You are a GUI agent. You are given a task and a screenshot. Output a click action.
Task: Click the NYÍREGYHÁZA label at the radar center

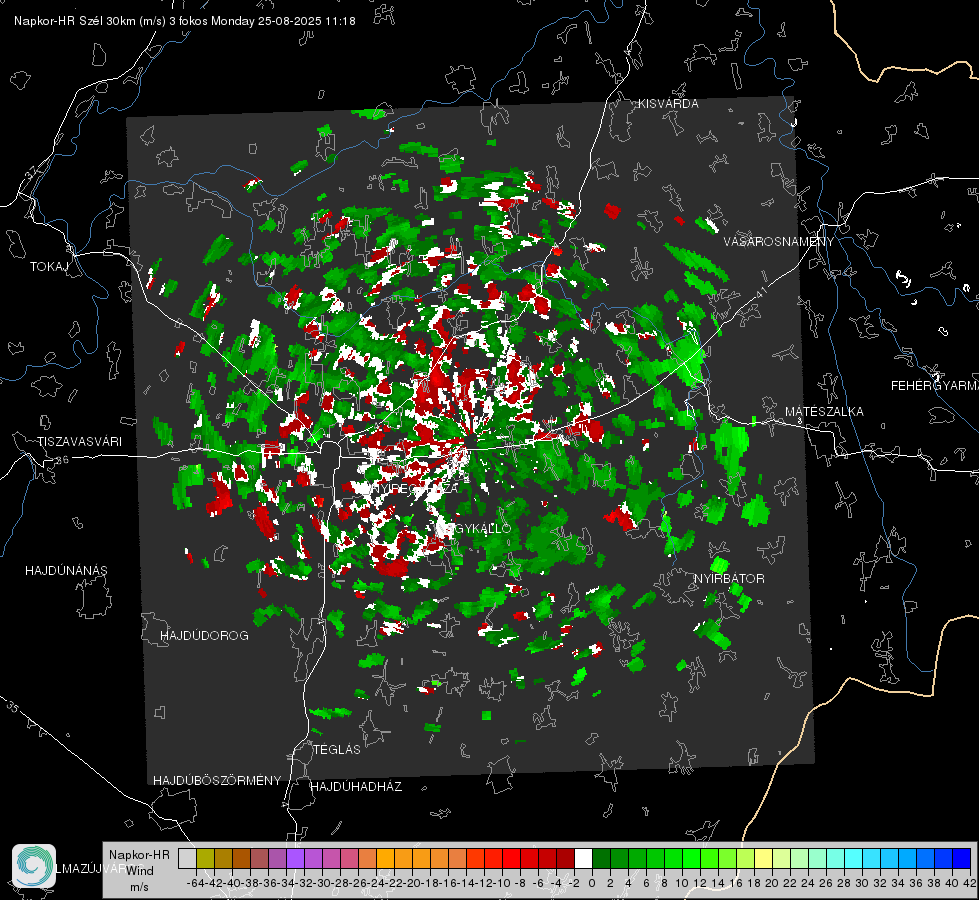[x=416, y=489]
